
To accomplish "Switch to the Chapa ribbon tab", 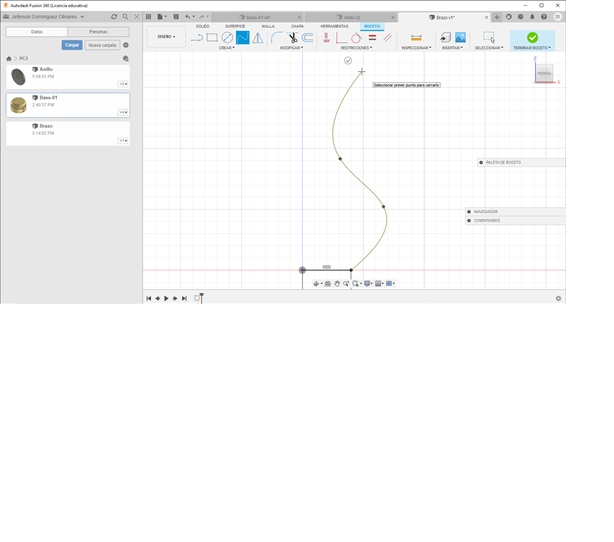I will [297, 26].
